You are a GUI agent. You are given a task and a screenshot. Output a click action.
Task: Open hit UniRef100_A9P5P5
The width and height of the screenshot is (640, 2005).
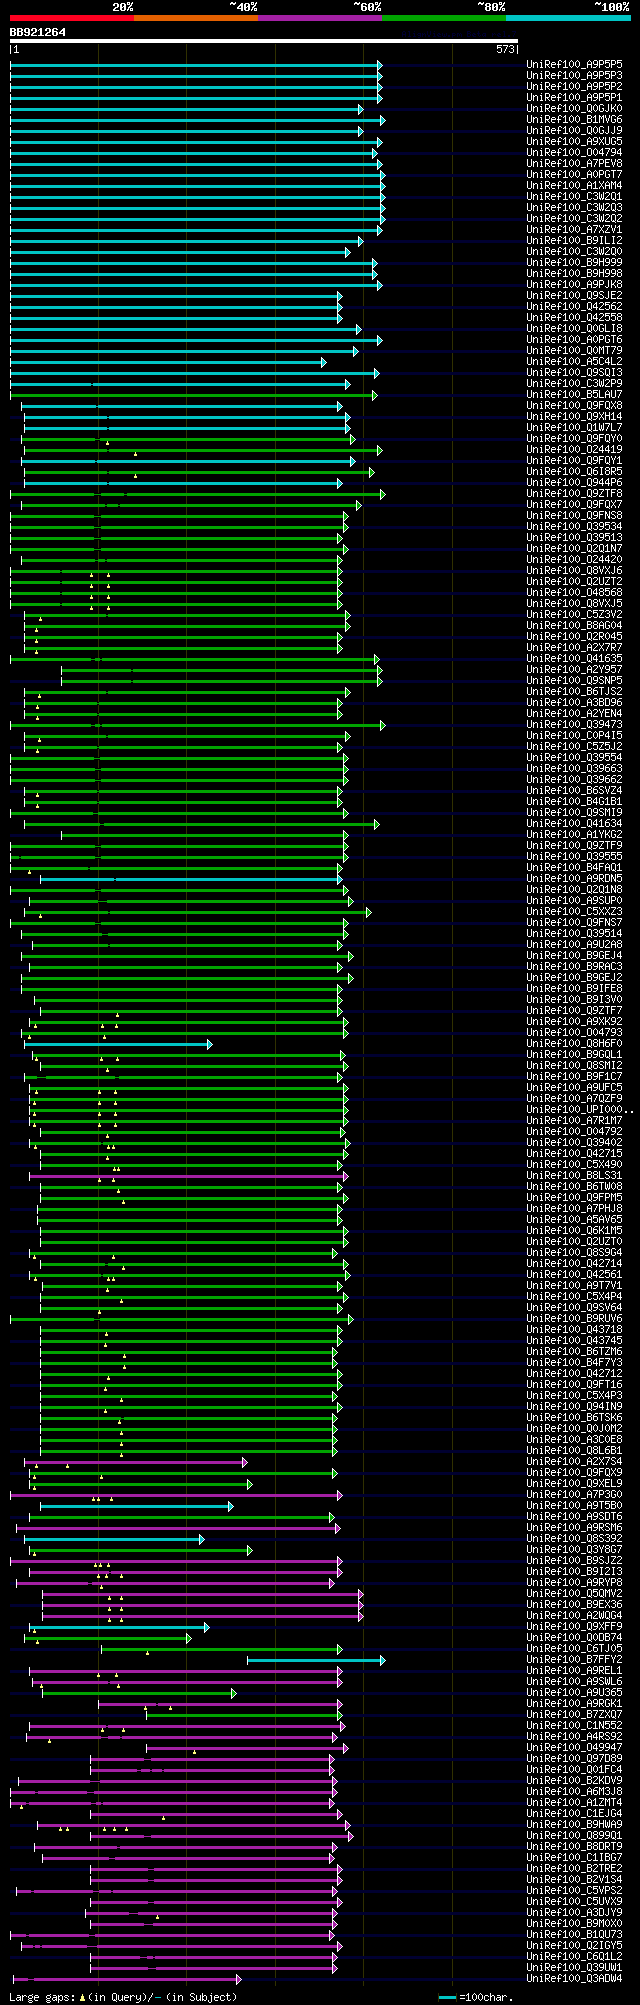[574, 64]
